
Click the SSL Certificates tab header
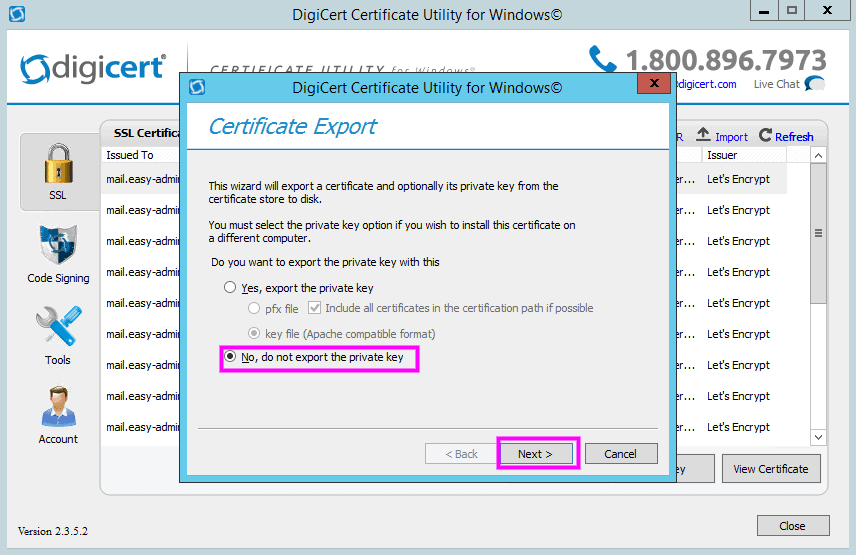146,133
